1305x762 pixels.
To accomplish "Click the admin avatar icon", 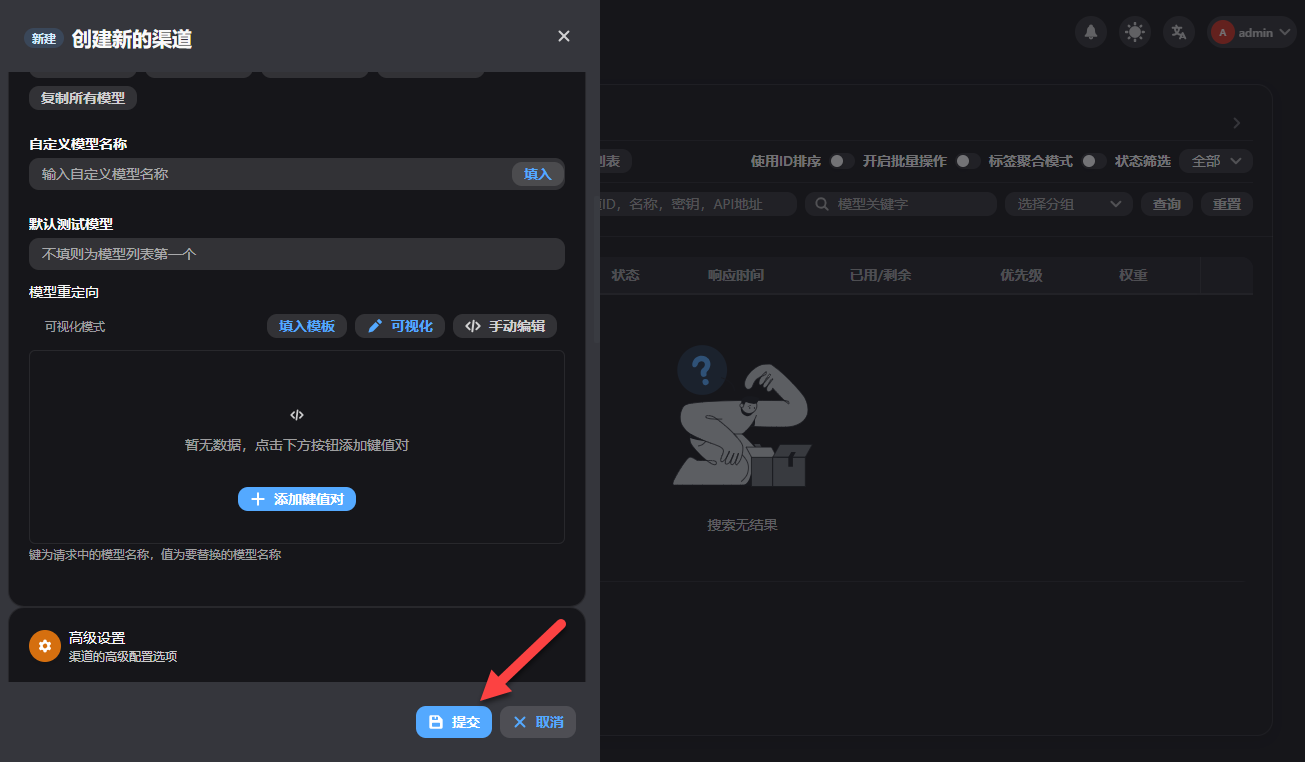I will [x=1221, y=32].
